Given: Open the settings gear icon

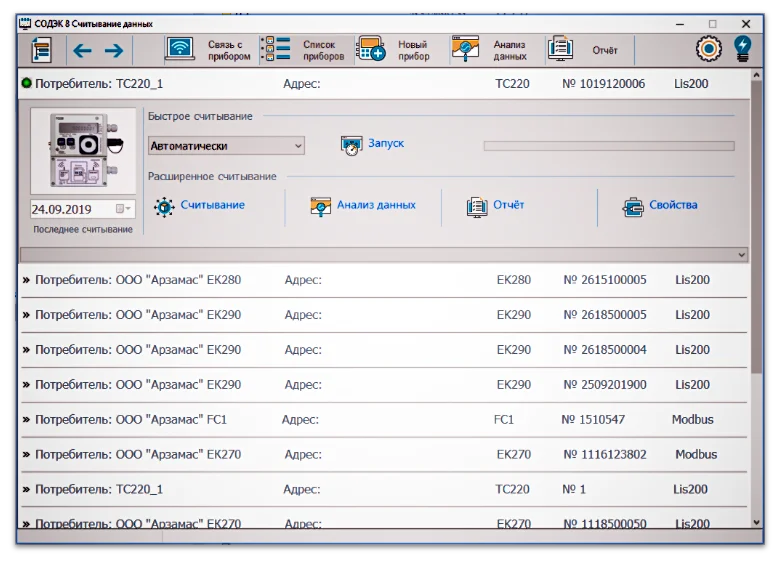Looking at the screenshot, I should (x=709, y=49).
